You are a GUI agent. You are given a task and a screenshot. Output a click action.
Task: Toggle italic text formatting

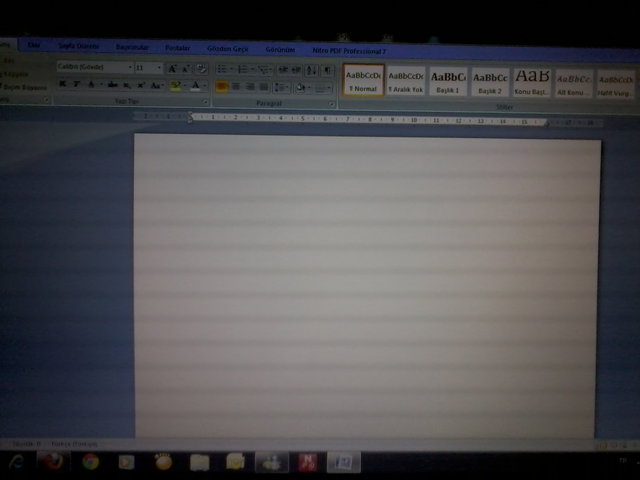[x=77, y=86]
